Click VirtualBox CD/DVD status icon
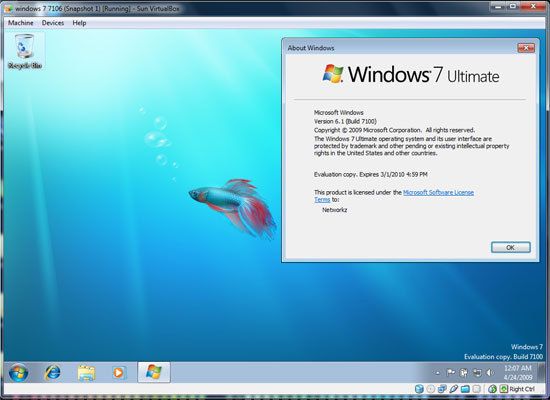550x400 pixels. [430, 389]
